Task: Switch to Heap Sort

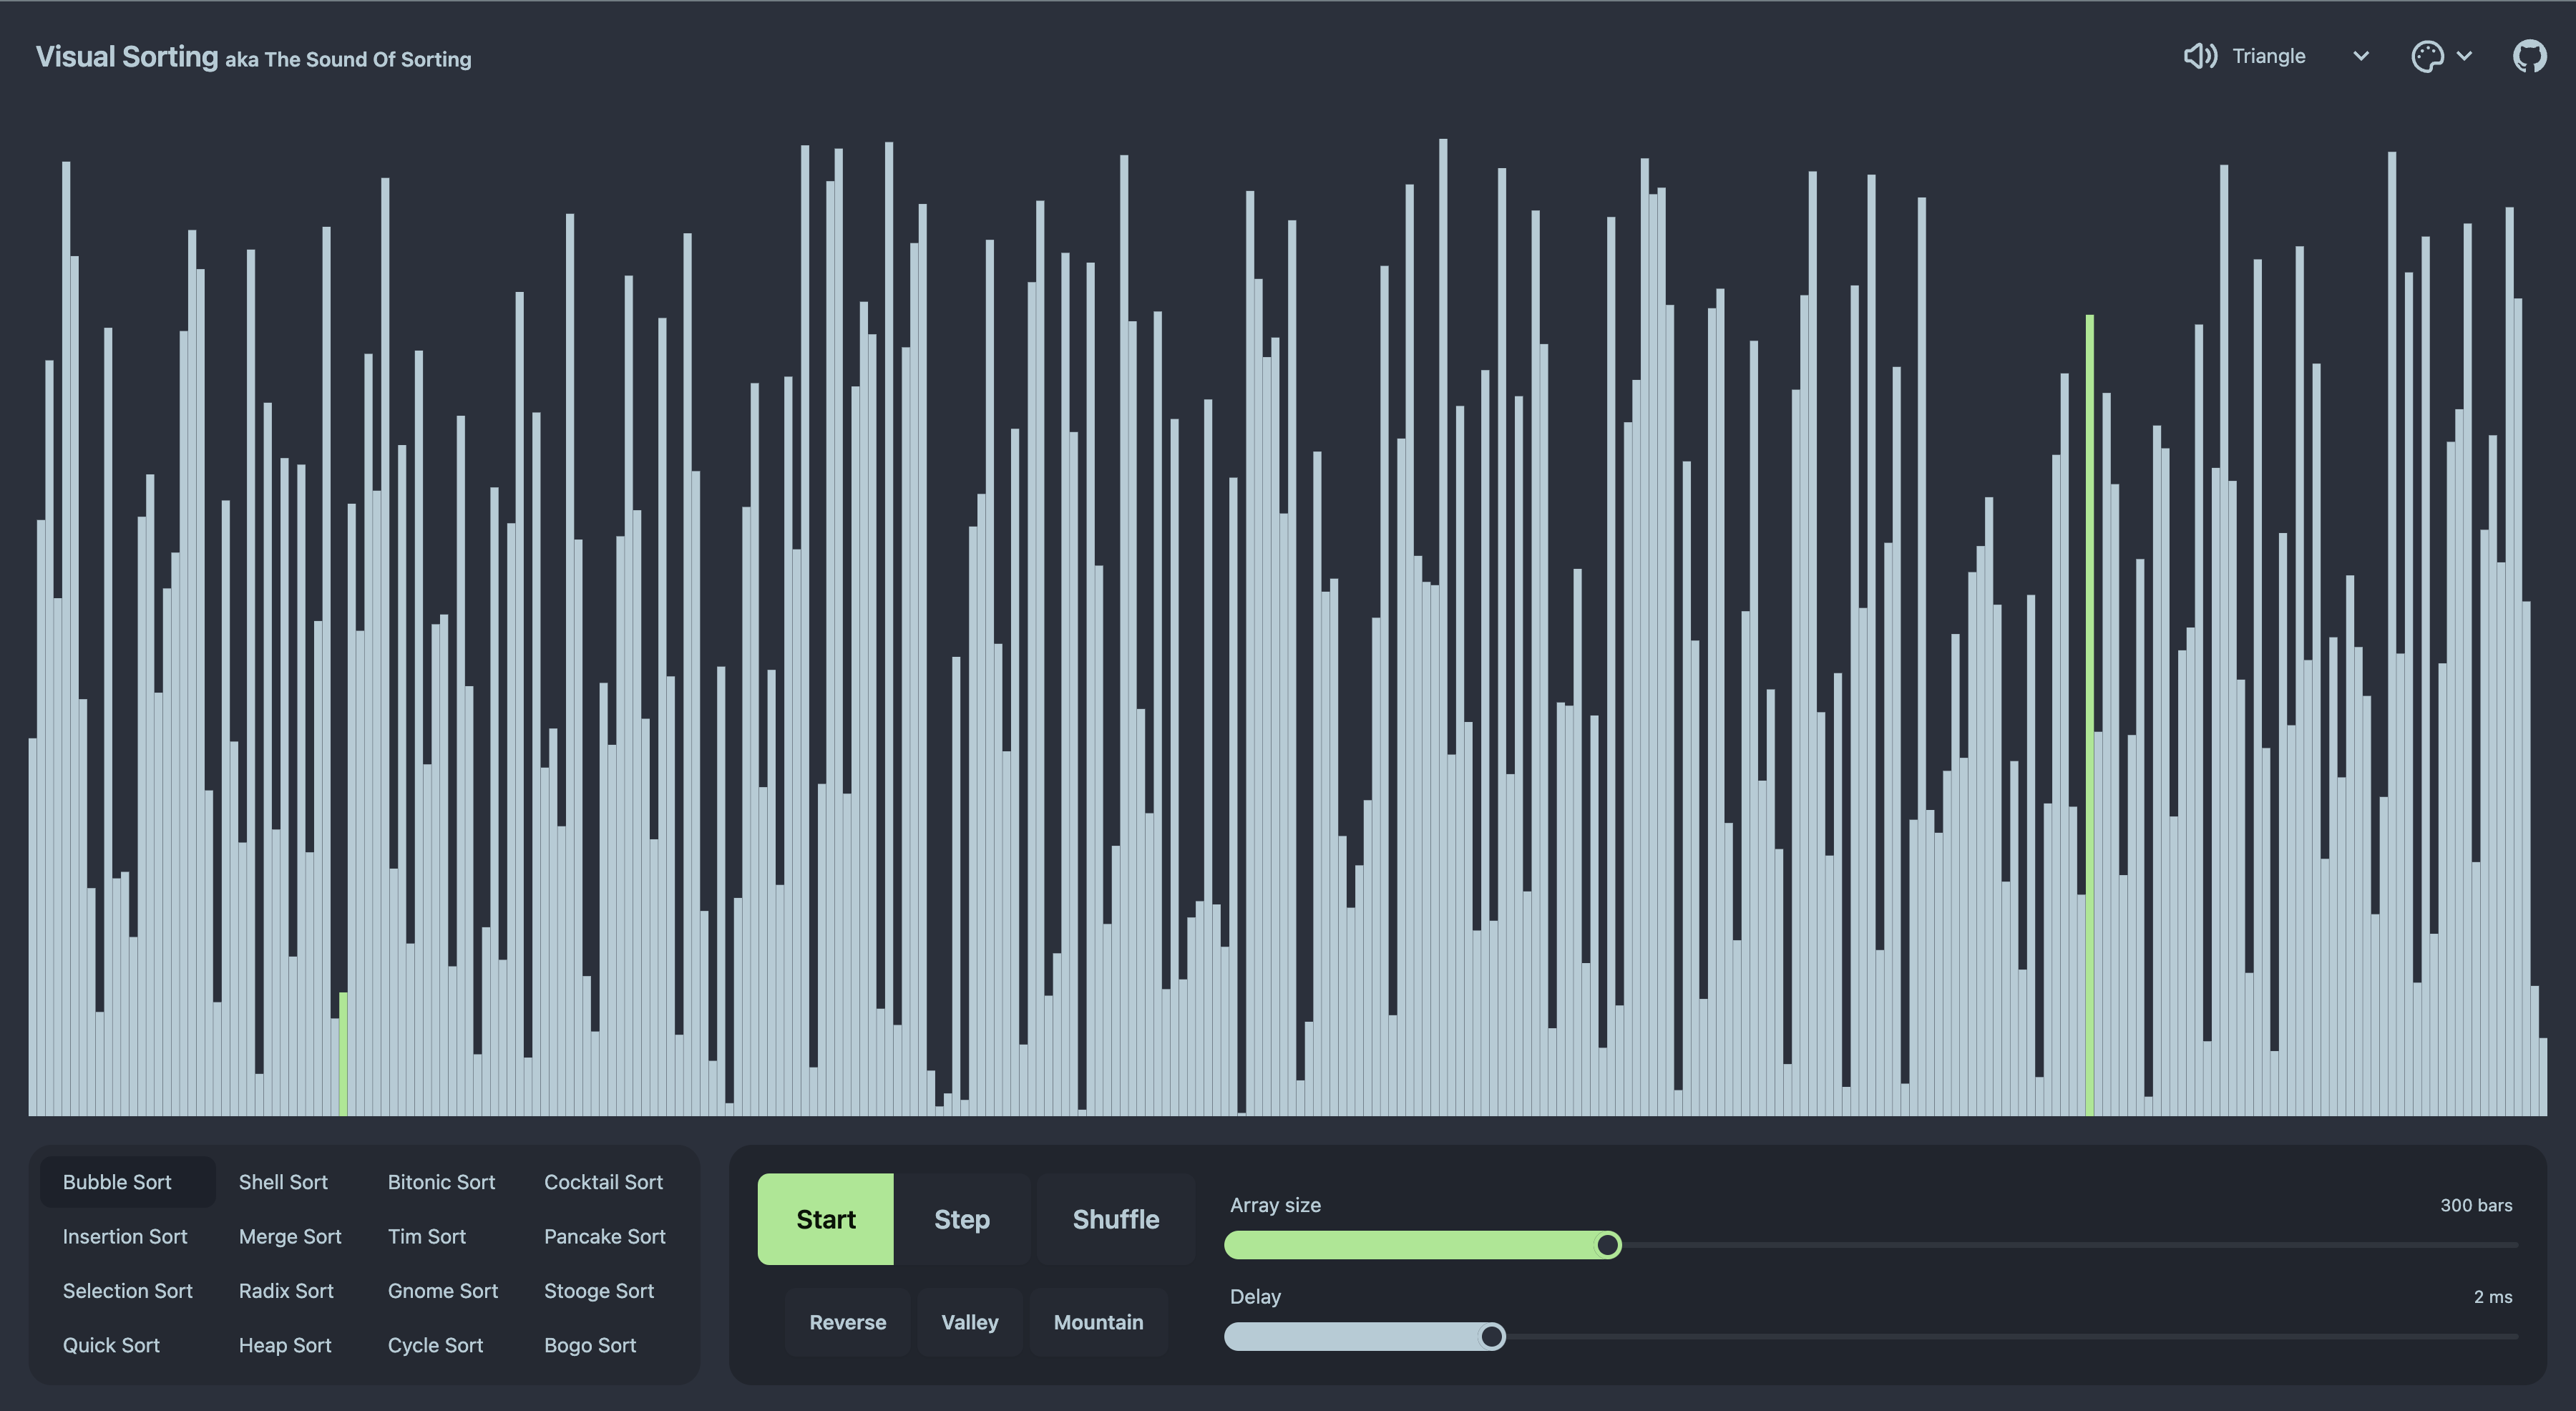Action: tap(285, 1345)
